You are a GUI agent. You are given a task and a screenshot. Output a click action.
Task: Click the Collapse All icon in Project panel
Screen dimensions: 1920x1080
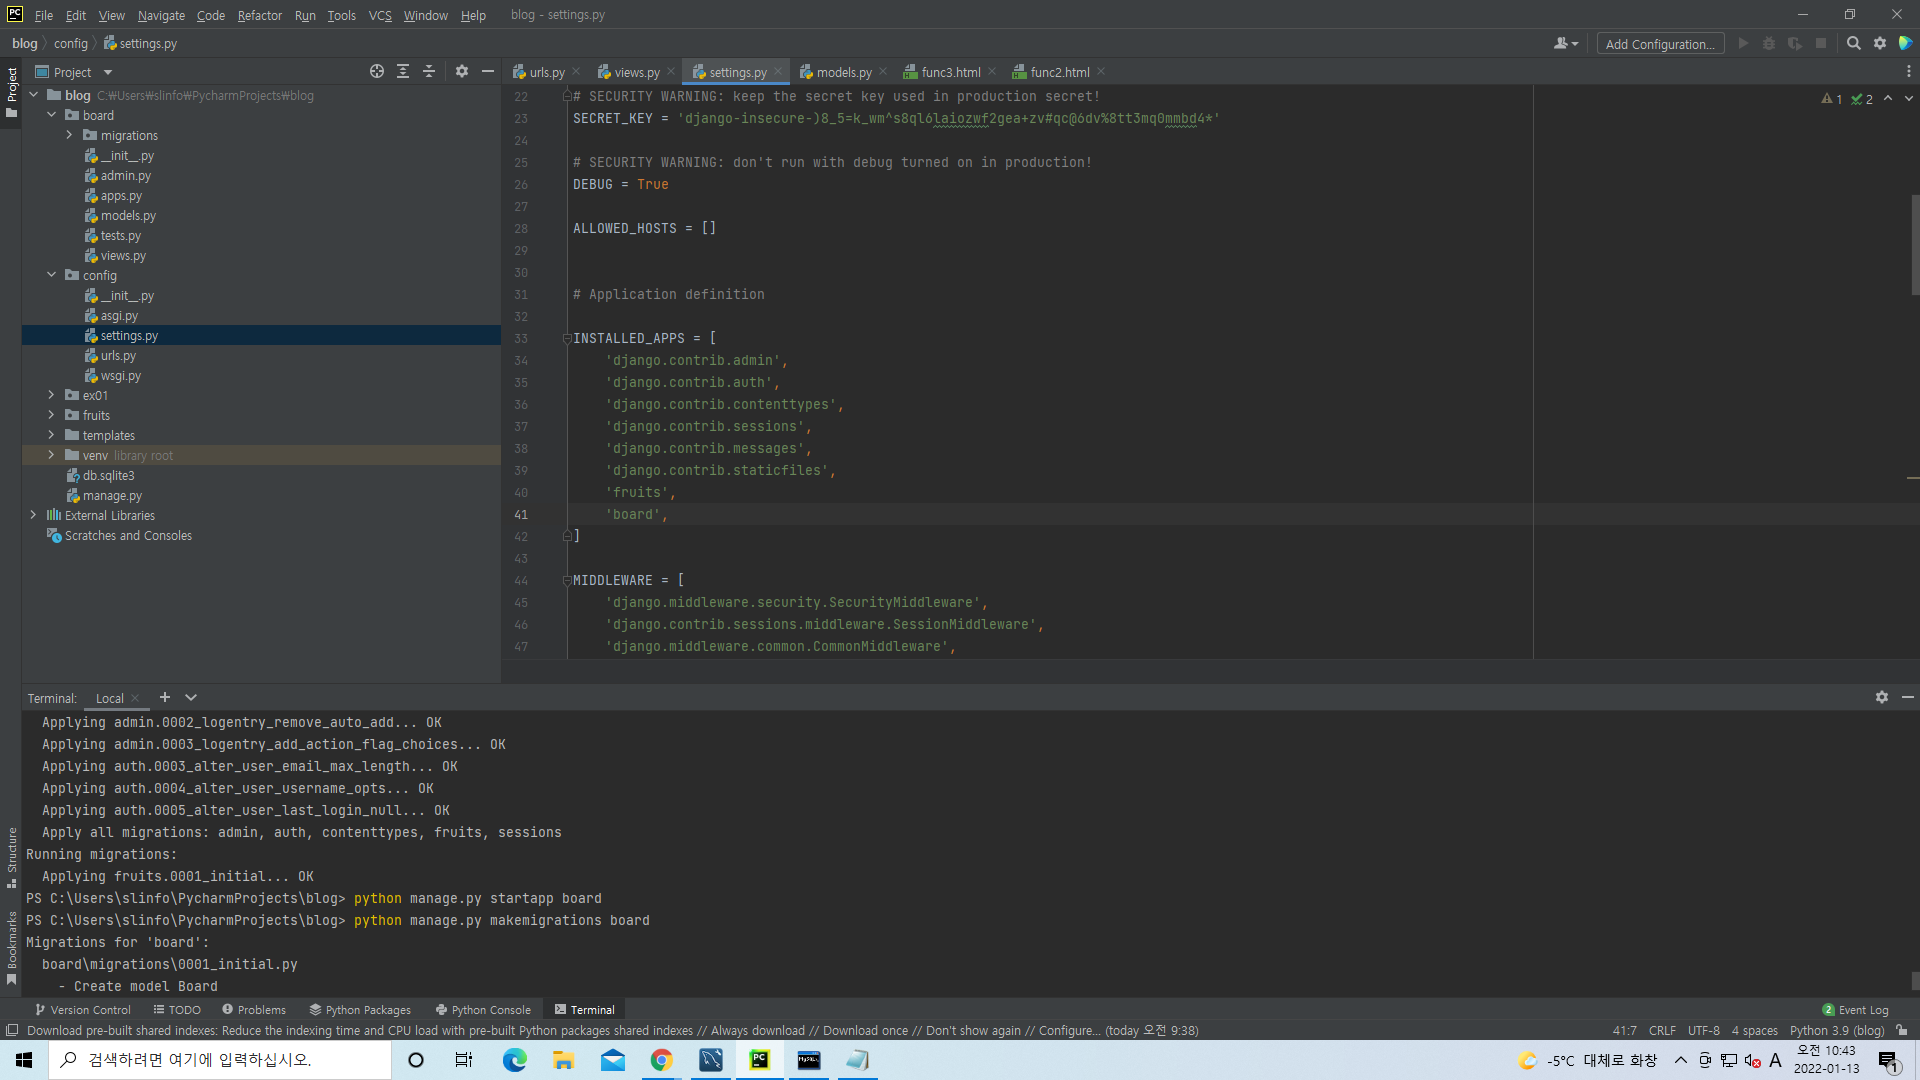(x=429, y=71)
